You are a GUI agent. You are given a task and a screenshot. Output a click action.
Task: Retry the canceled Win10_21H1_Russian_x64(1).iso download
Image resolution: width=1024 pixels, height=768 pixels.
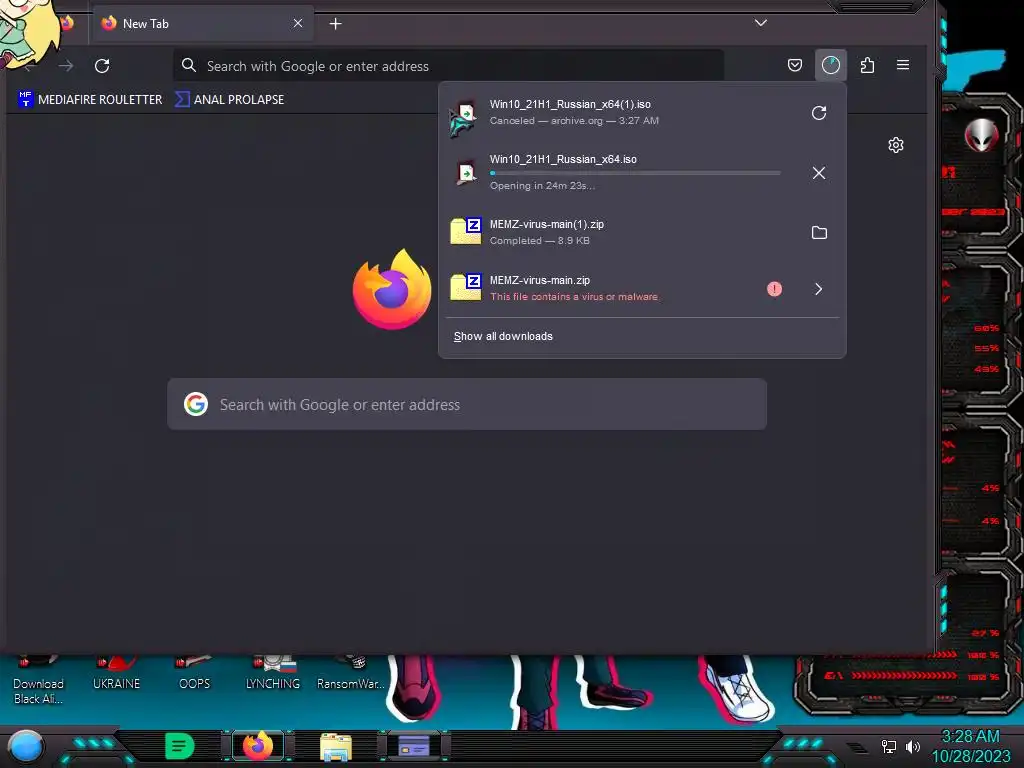819,113
